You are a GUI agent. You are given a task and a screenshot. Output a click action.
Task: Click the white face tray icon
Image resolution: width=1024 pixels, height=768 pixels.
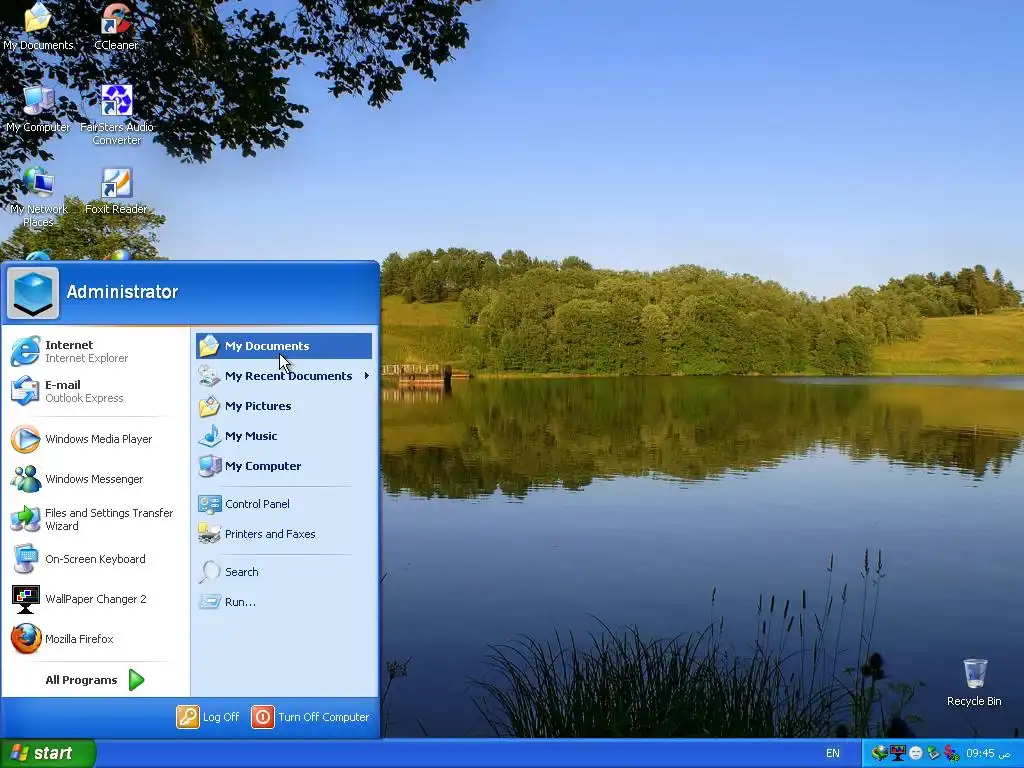point(916,754)
